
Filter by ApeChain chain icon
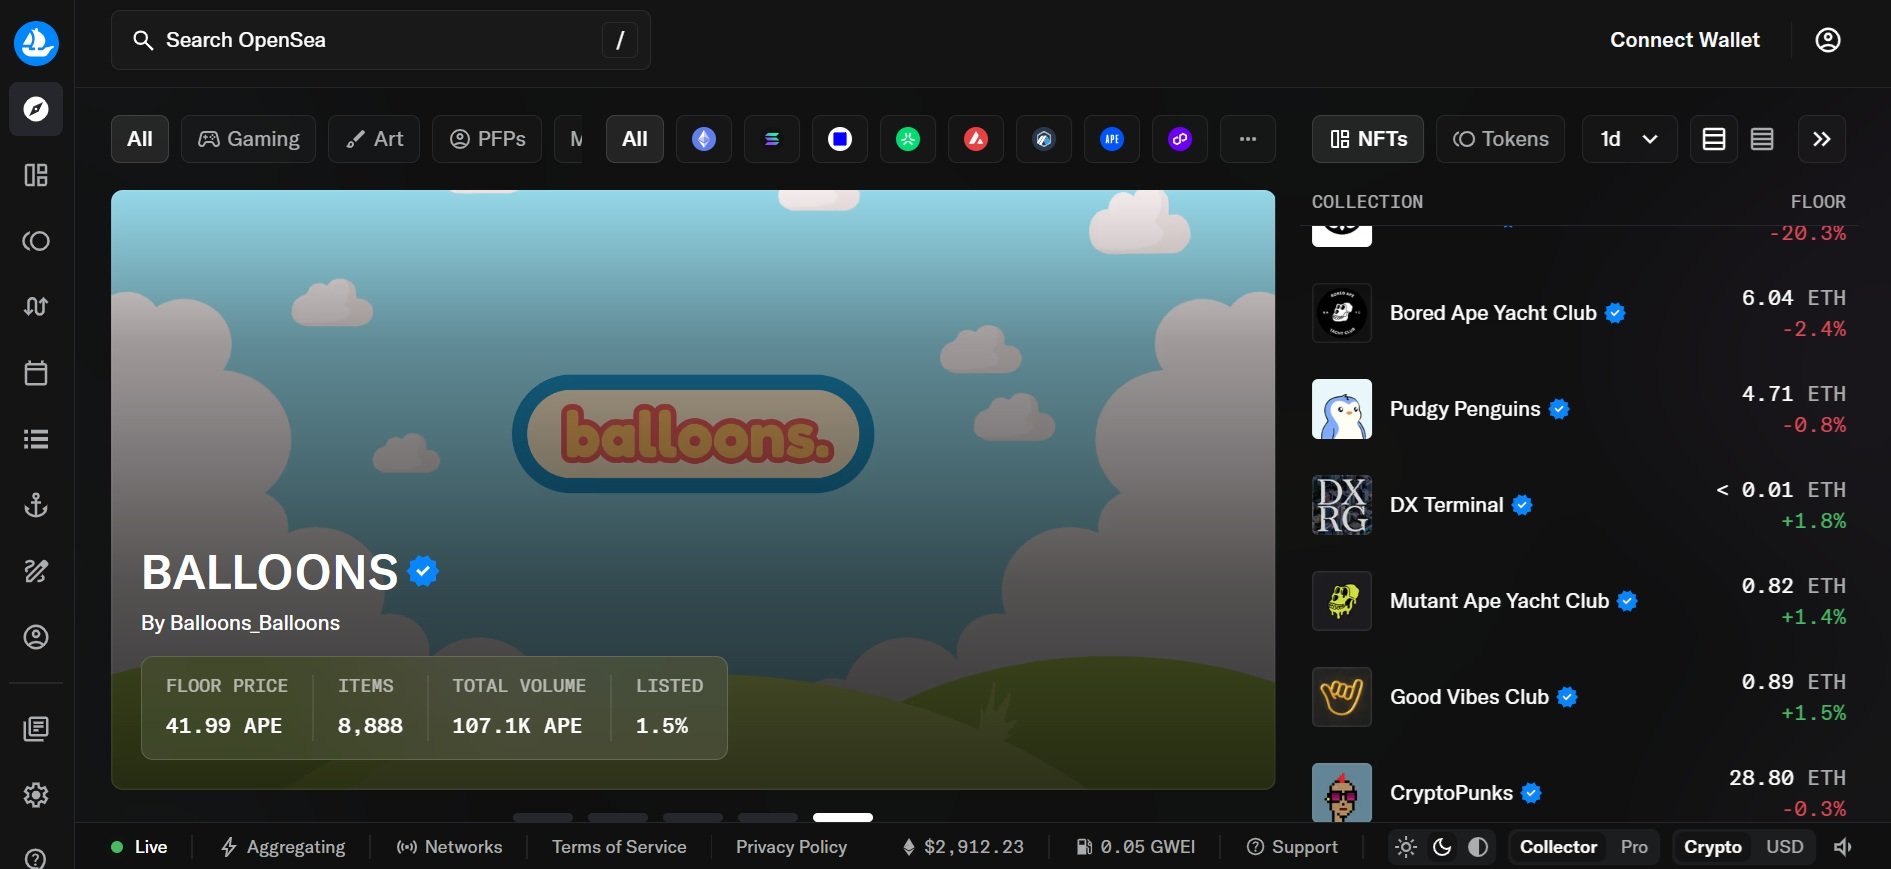click(x=1112, y=139)
